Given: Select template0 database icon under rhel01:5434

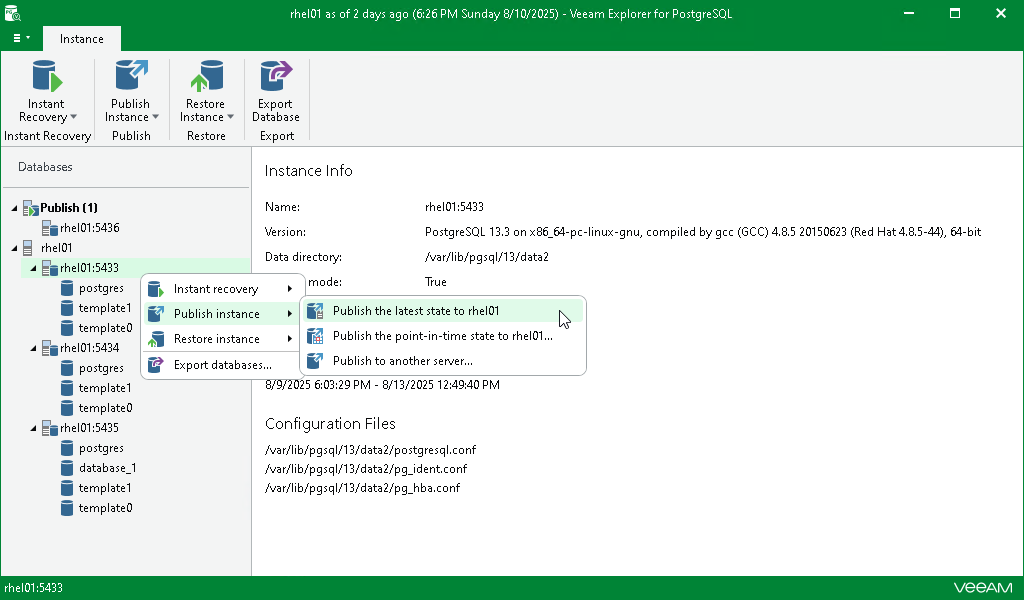Looking at the screenshot, I should (67, 408).
